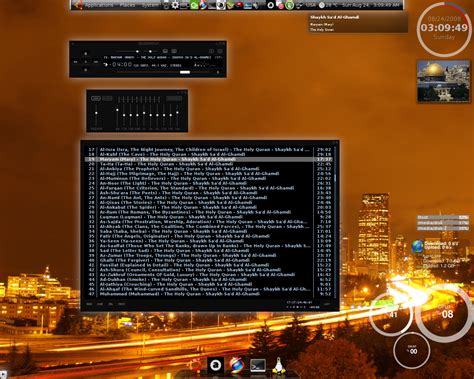This screenshot has width=474, height=379.
Task: Toggle the equalizer ON button
Action: (96, 98)
